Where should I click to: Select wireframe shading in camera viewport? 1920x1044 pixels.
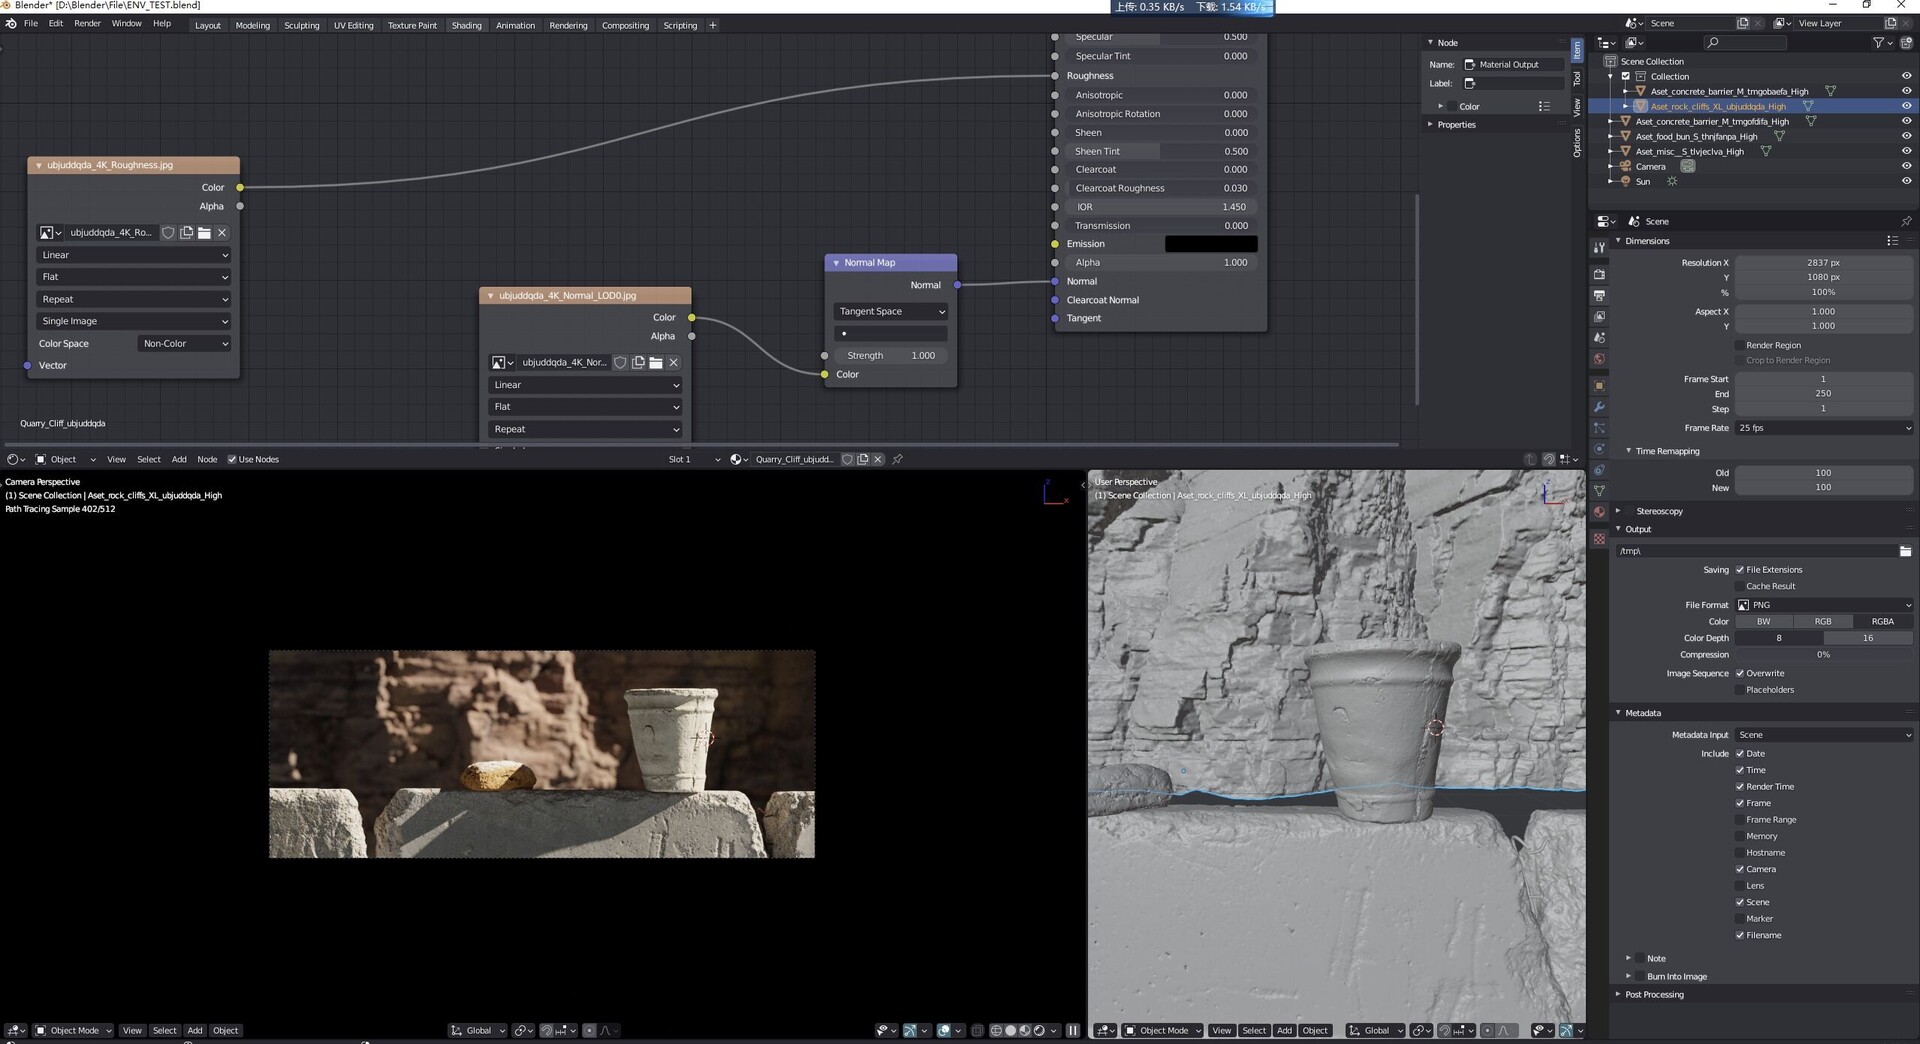996,1031
